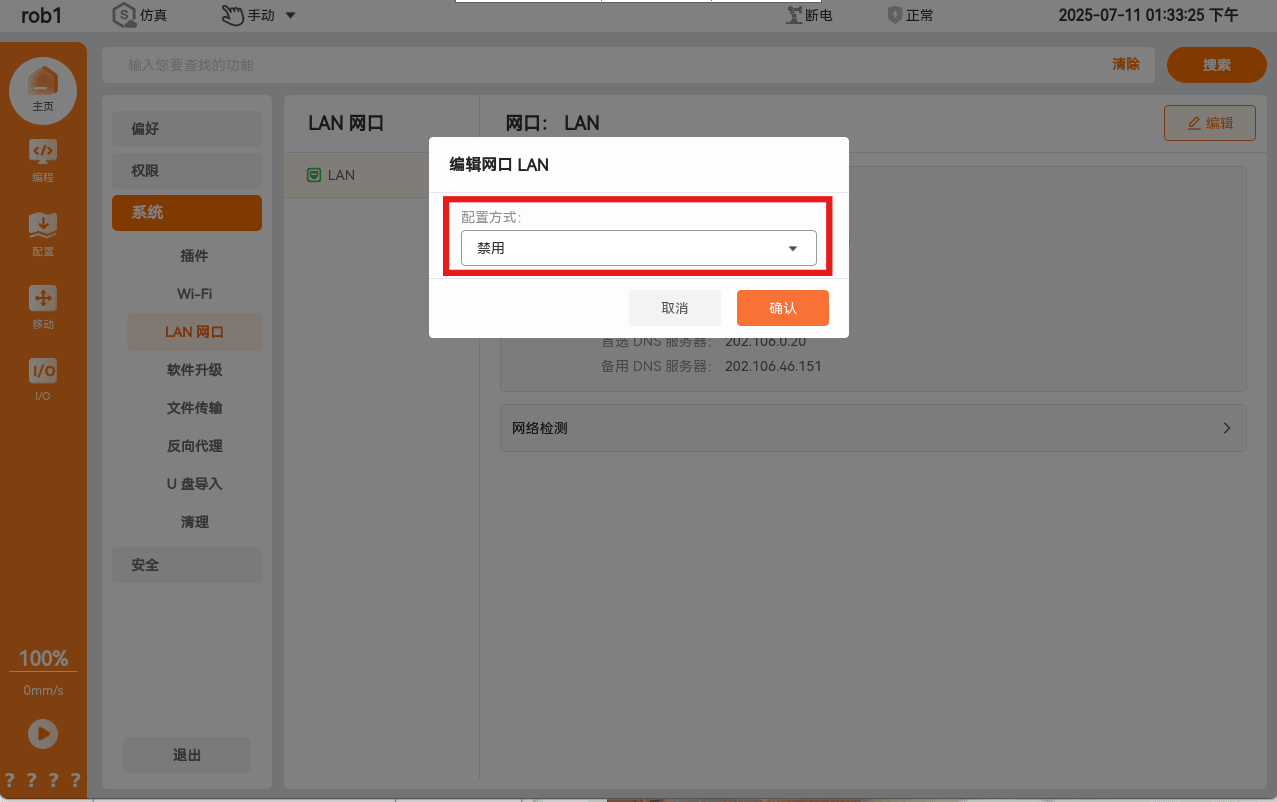Click 清除 to clear search
The width and height of the screenshot is (1277, 802).
[x=1126, y=64]
